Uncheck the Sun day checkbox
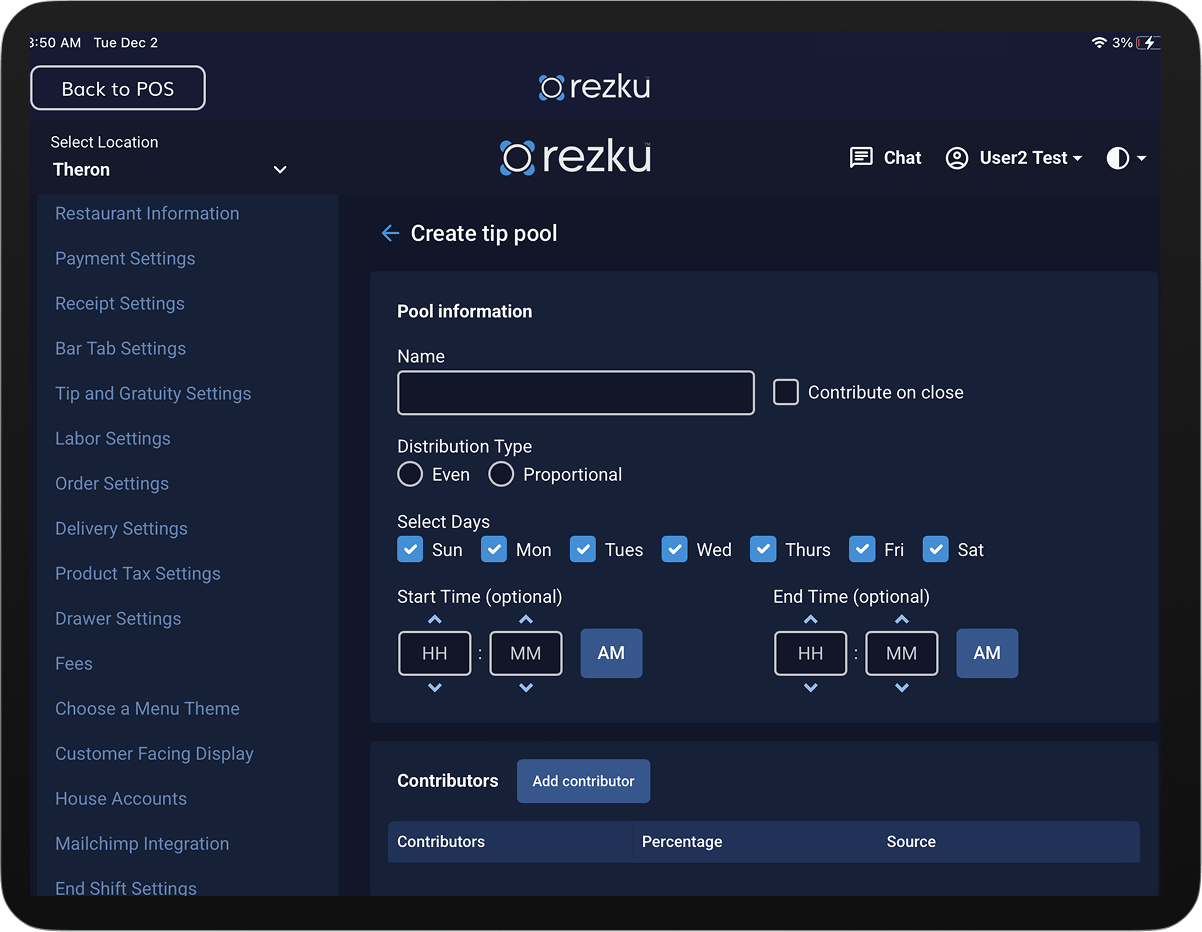This screenshot has width=1202, height=932. (410, 549)
